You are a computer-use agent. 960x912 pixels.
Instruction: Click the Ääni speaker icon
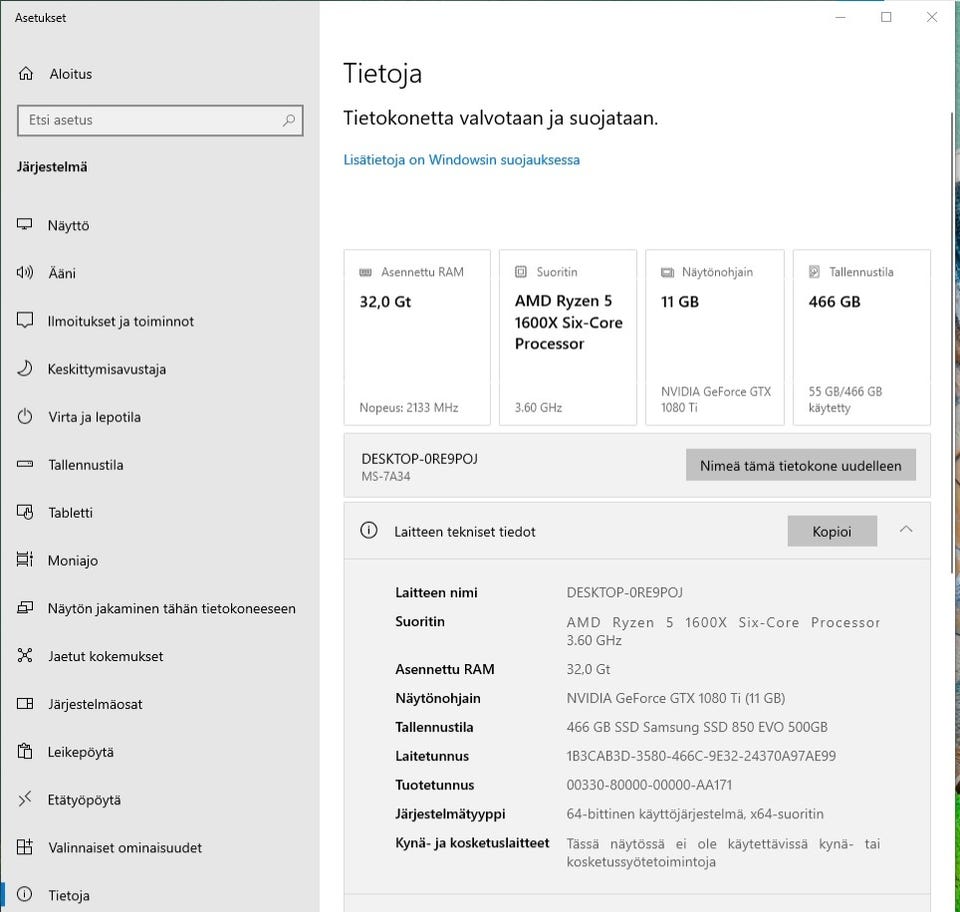pos(24,272)
